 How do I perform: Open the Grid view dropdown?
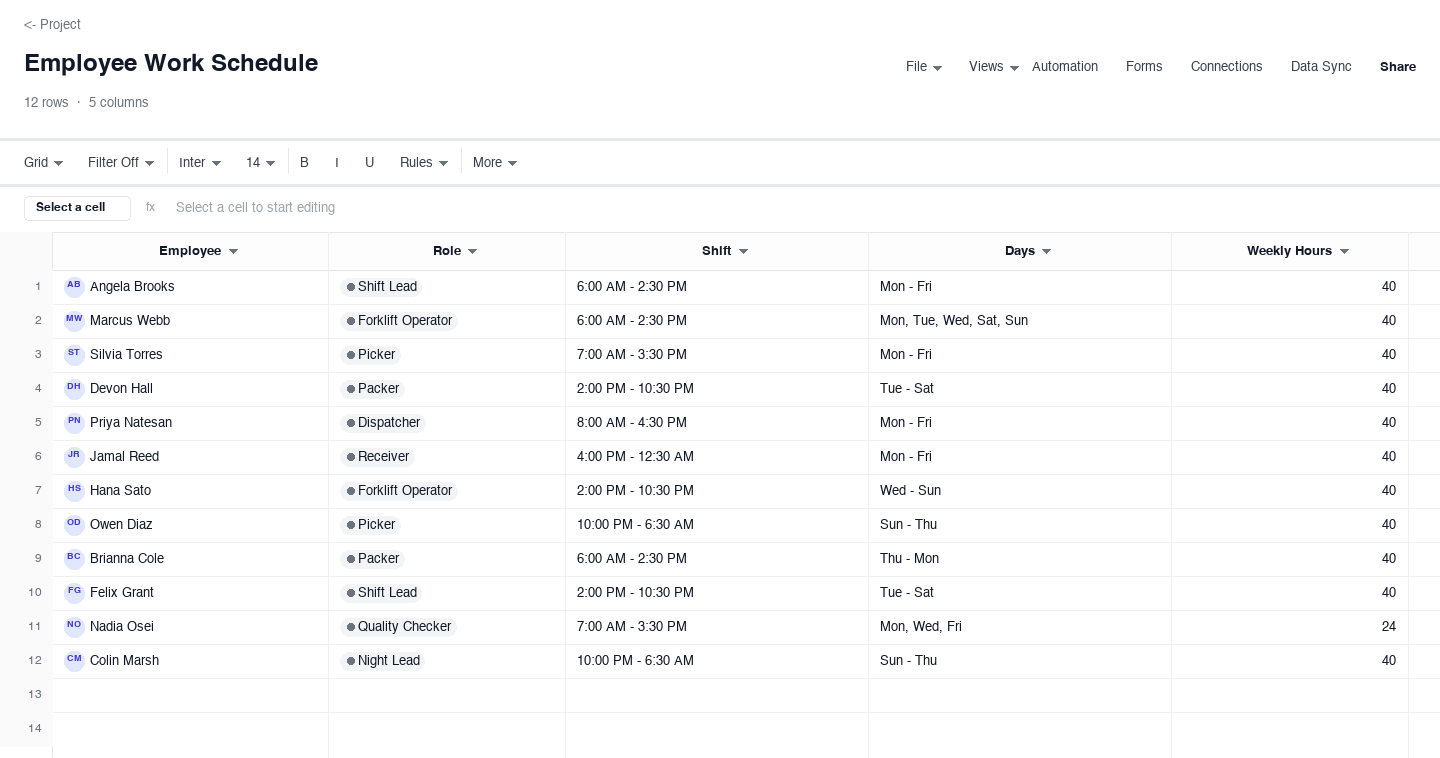(44, 162)
